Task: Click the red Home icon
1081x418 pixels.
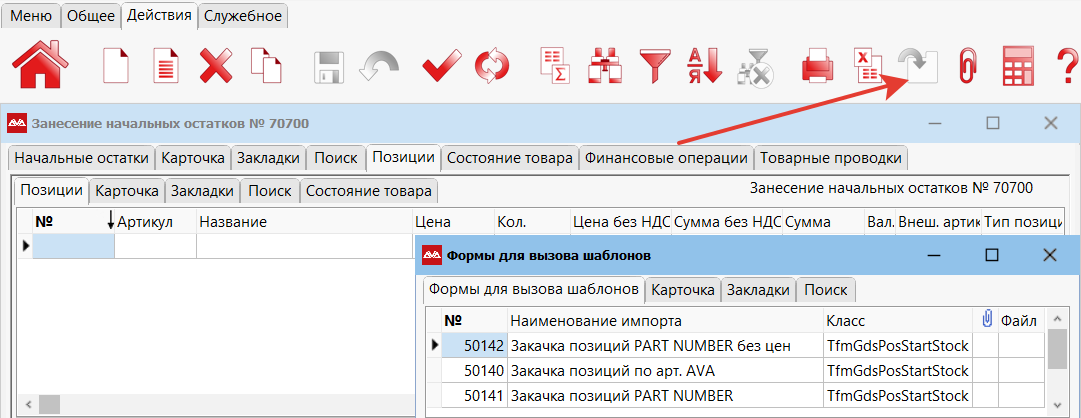Action: 37,67
